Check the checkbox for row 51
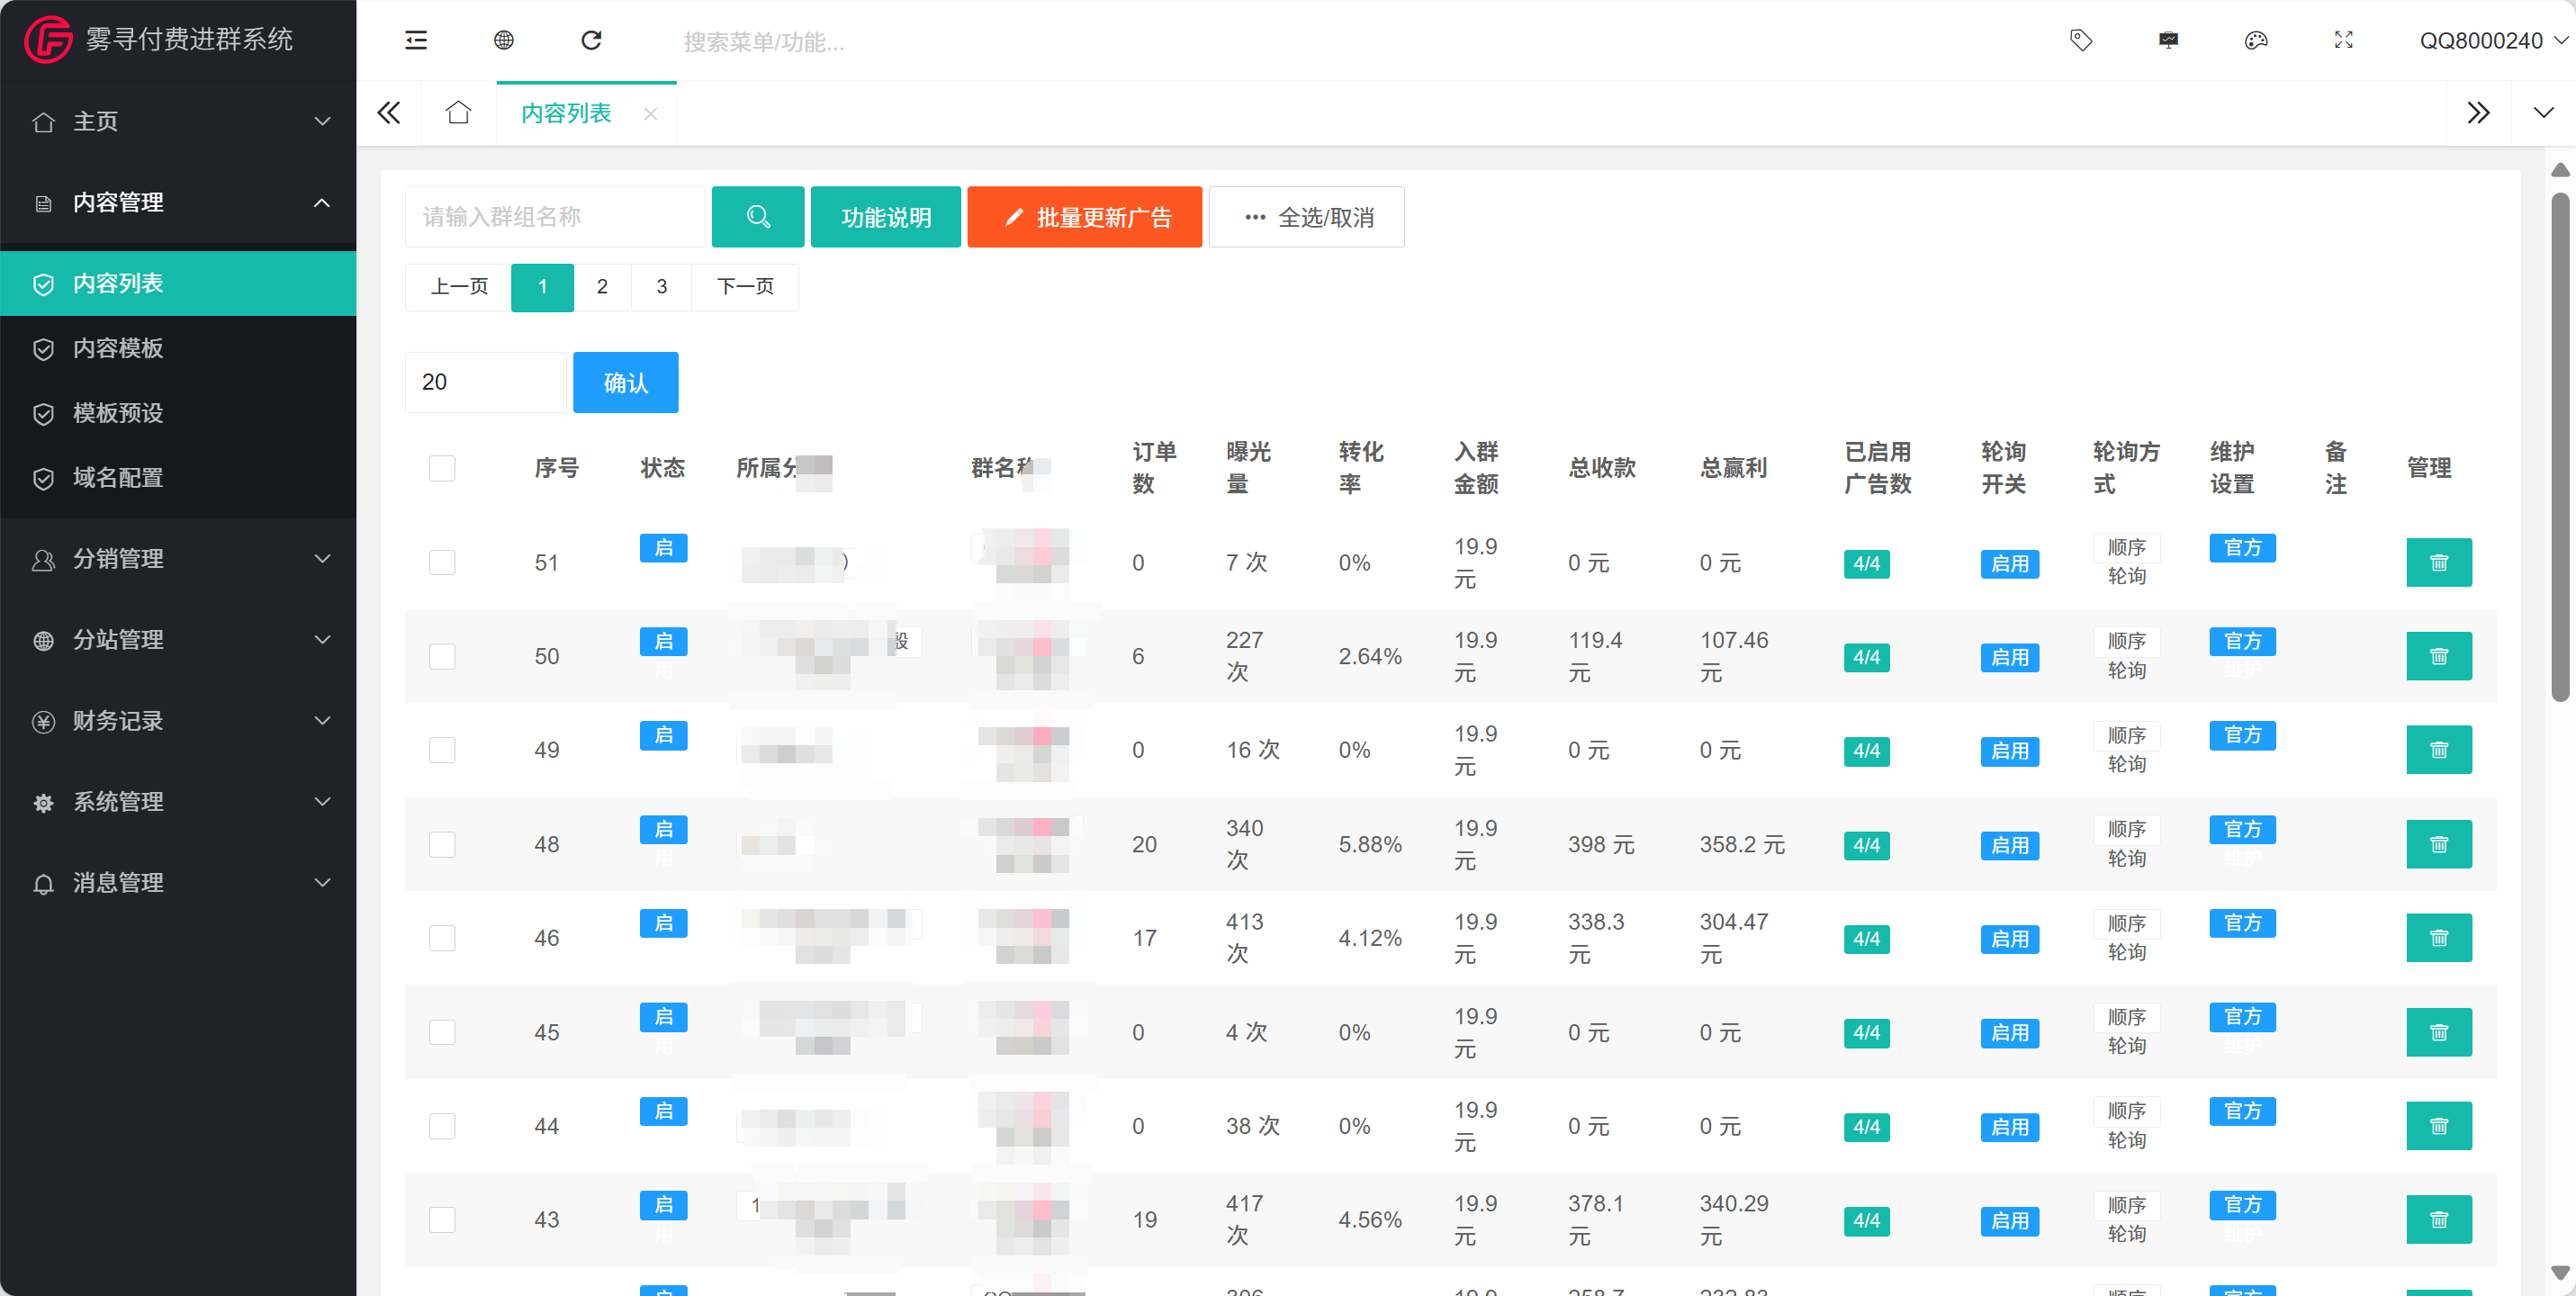The image size is (2576, 1296). coord(442,563)
